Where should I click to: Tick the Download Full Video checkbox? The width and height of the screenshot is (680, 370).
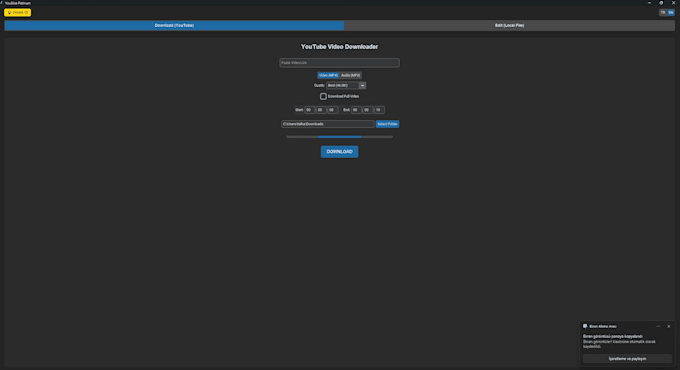click(323, 96)
